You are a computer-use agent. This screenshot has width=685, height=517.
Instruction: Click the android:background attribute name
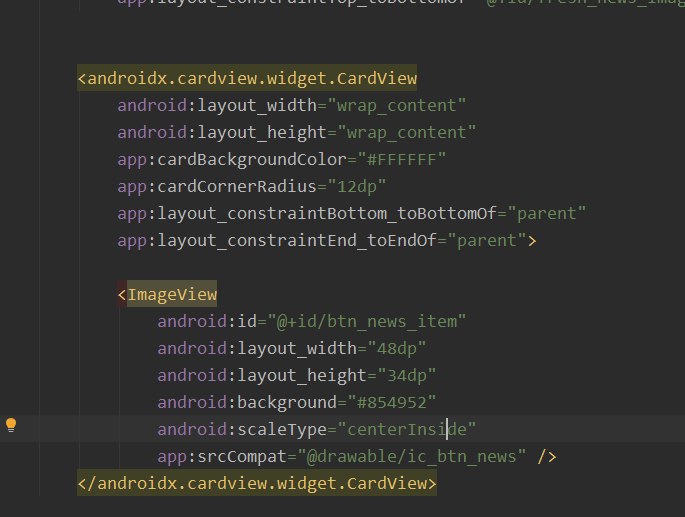click(247, 402)
